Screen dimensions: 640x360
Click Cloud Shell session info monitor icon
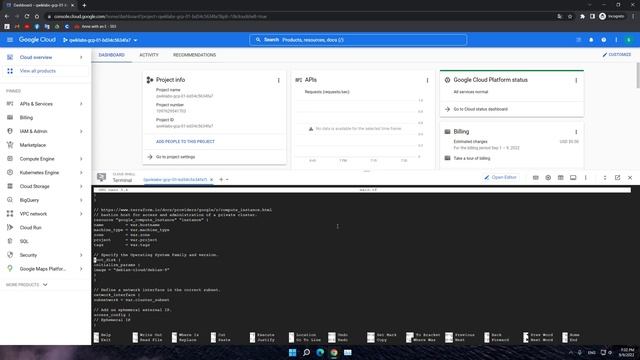point(573,178)
